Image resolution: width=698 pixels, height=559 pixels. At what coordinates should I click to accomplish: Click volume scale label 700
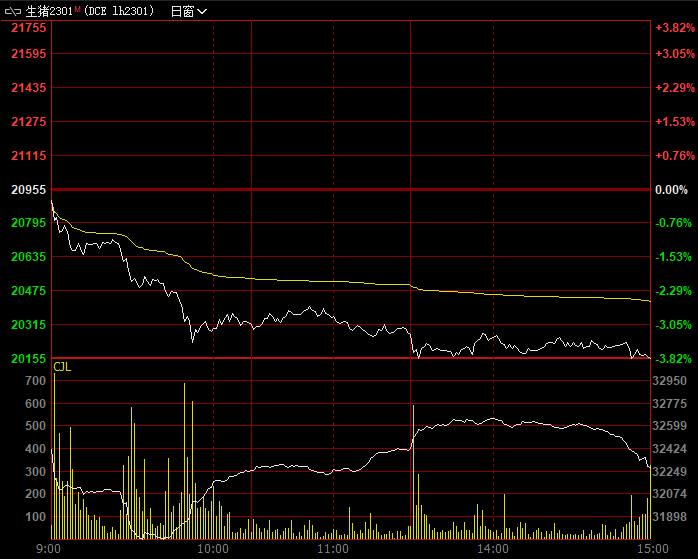pyautogui.click(x=36, y=381)
